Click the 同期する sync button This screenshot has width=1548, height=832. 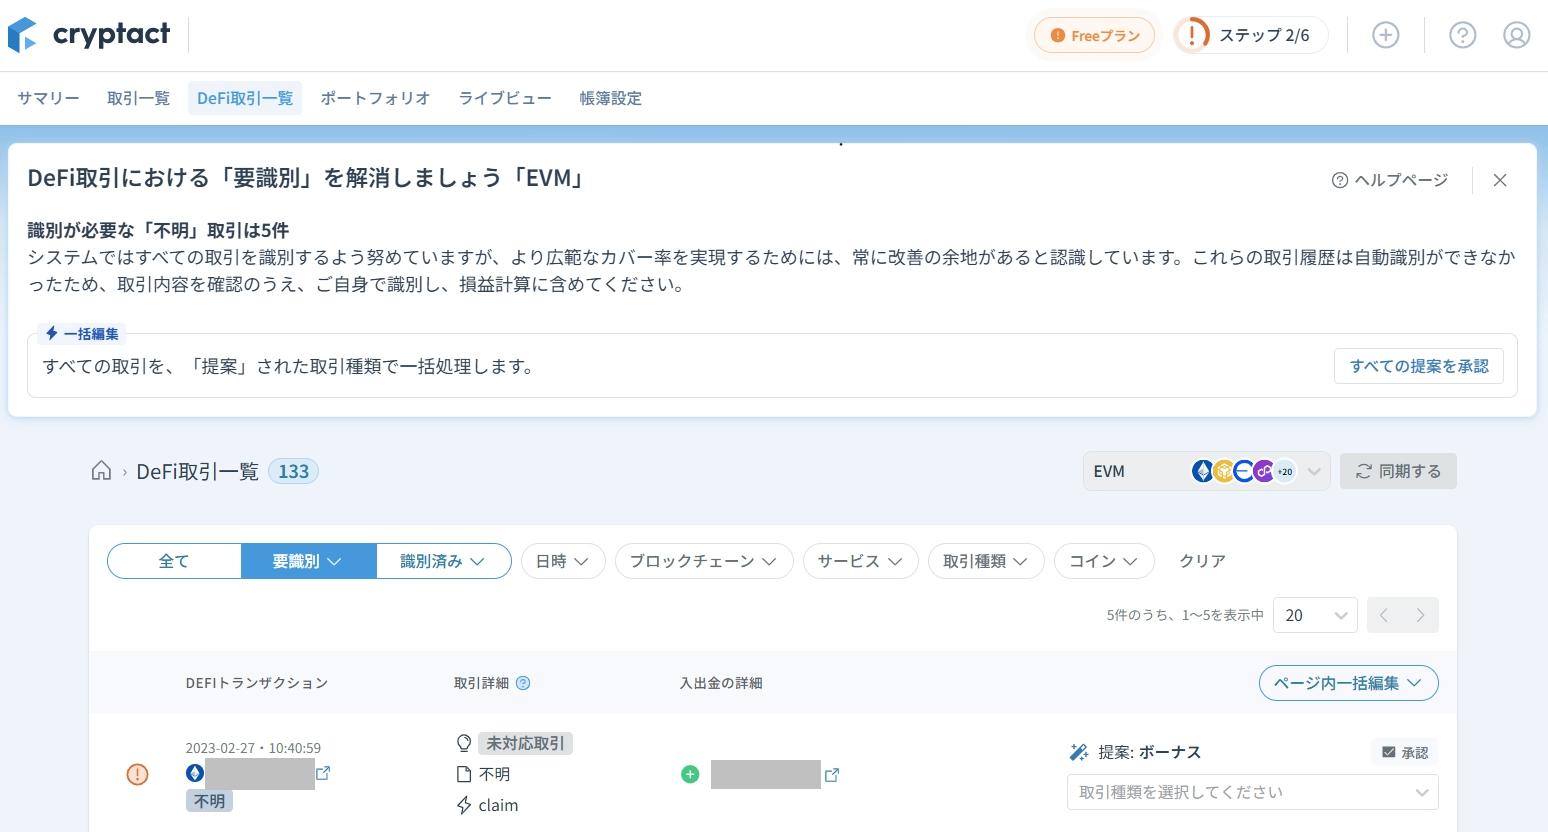pyautogui.click(x=1398, y=471)
